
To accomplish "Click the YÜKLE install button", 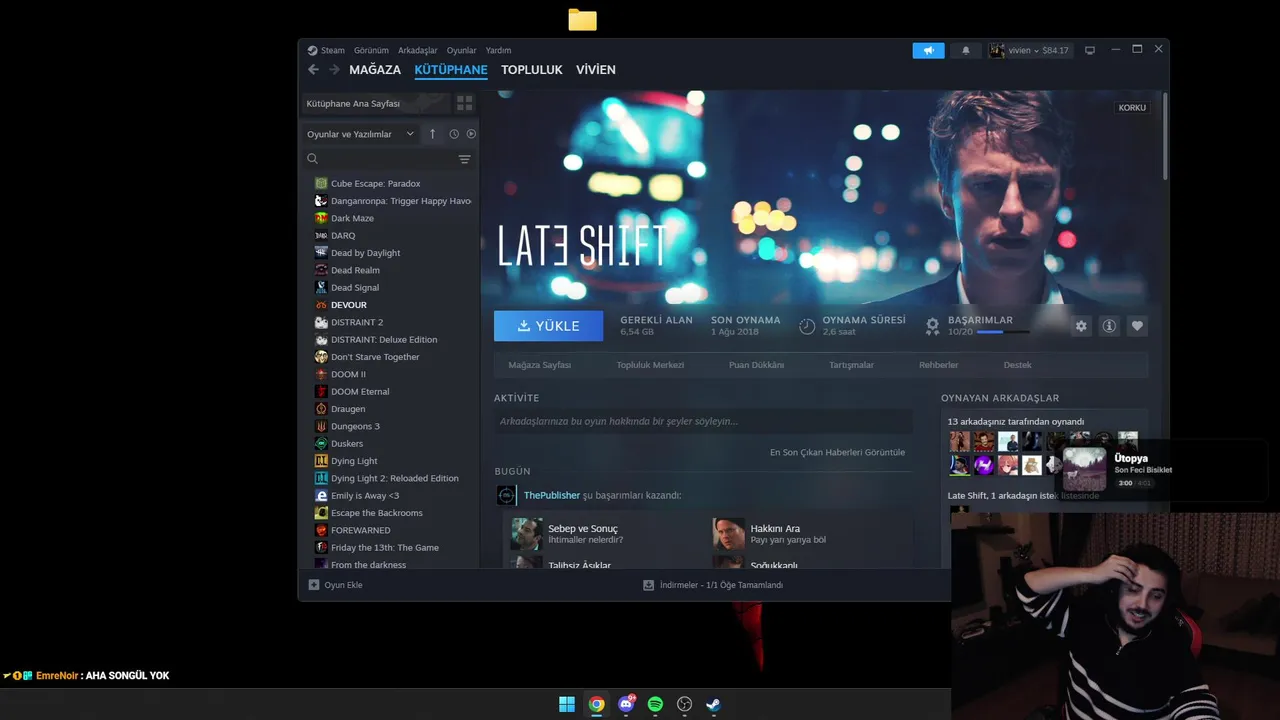I will 548,326.
